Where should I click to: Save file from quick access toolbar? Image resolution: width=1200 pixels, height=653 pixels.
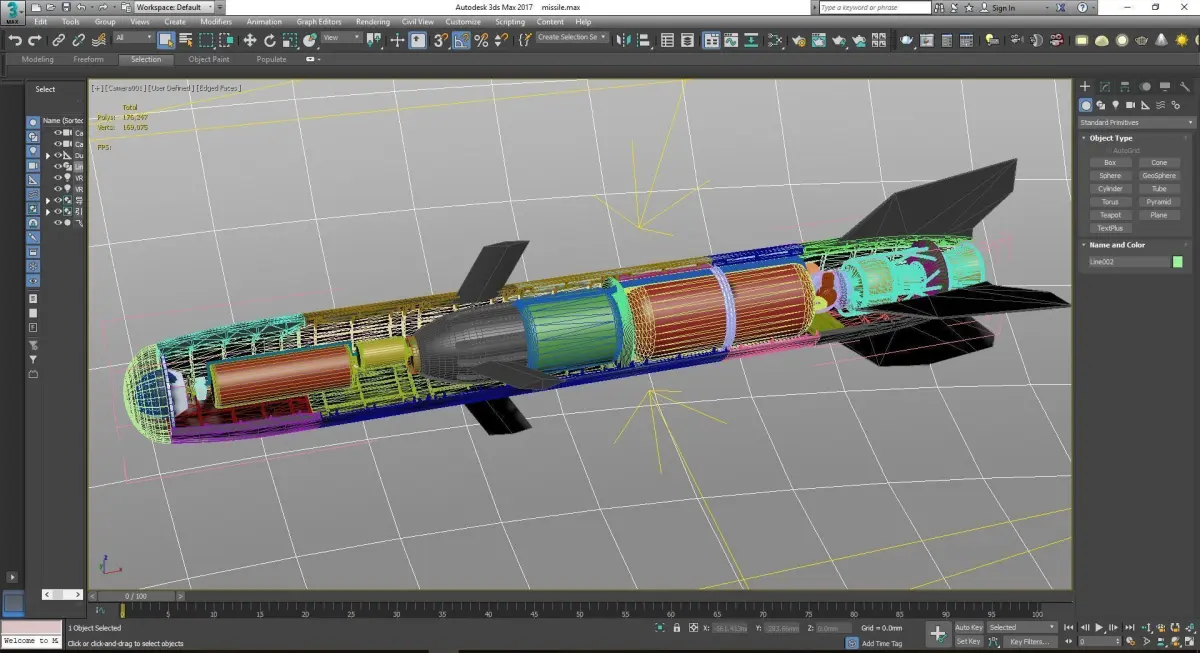point(65,7)
